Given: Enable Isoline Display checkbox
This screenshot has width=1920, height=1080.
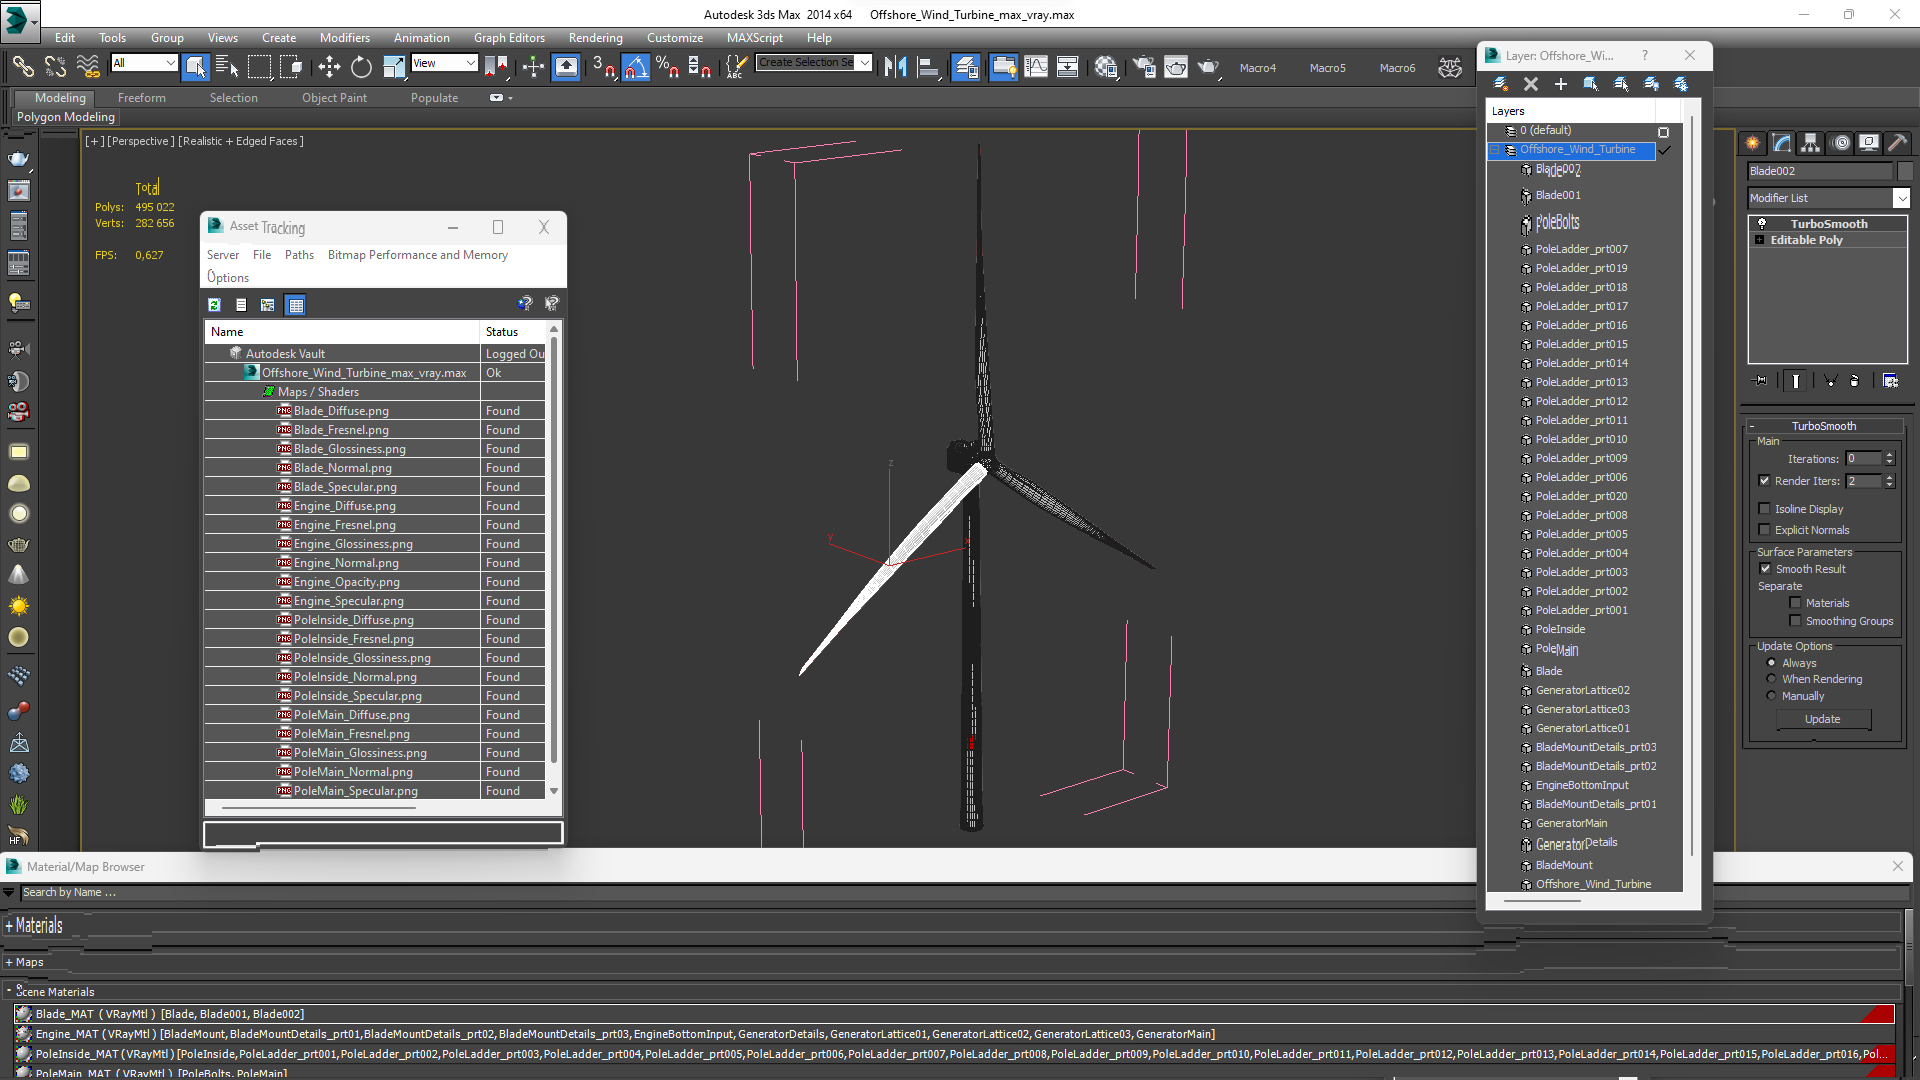Looking at the screenshot, I should click(x=1765, y=509).
